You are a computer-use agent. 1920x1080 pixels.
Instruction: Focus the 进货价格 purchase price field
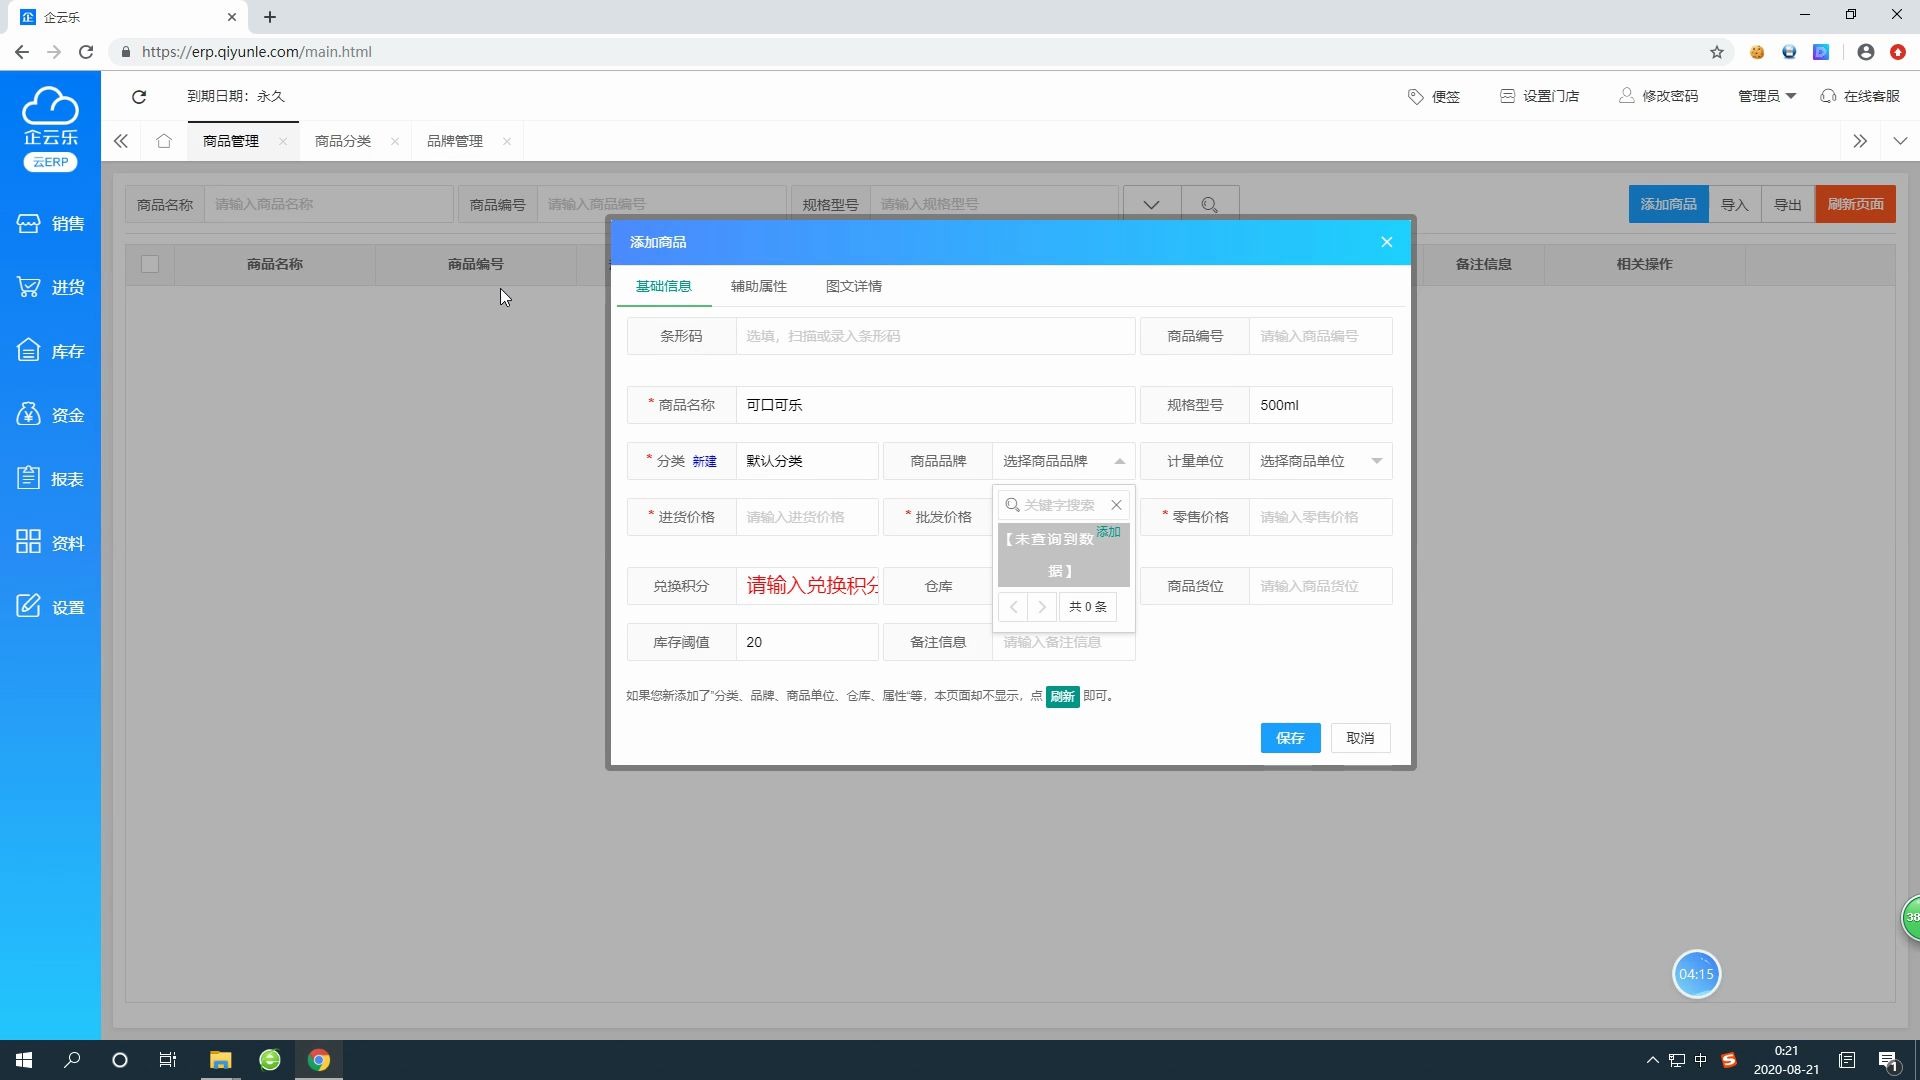[807, 517]
